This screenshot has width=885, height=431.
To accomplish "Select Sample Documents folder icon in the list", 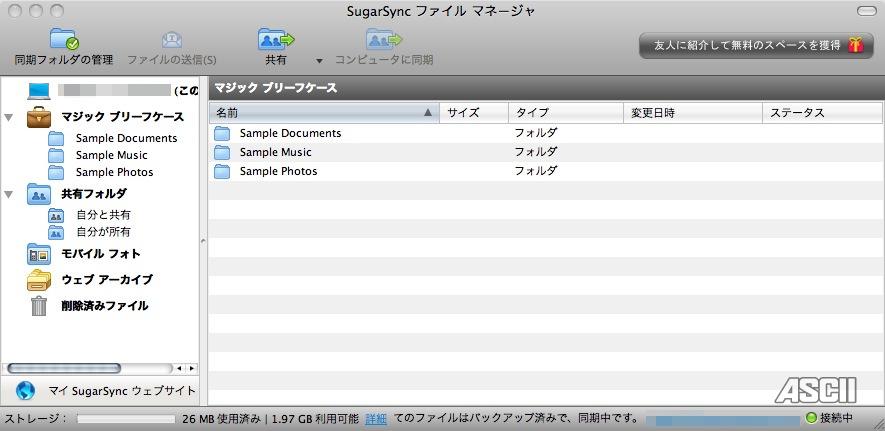I will tap(222, 134).
